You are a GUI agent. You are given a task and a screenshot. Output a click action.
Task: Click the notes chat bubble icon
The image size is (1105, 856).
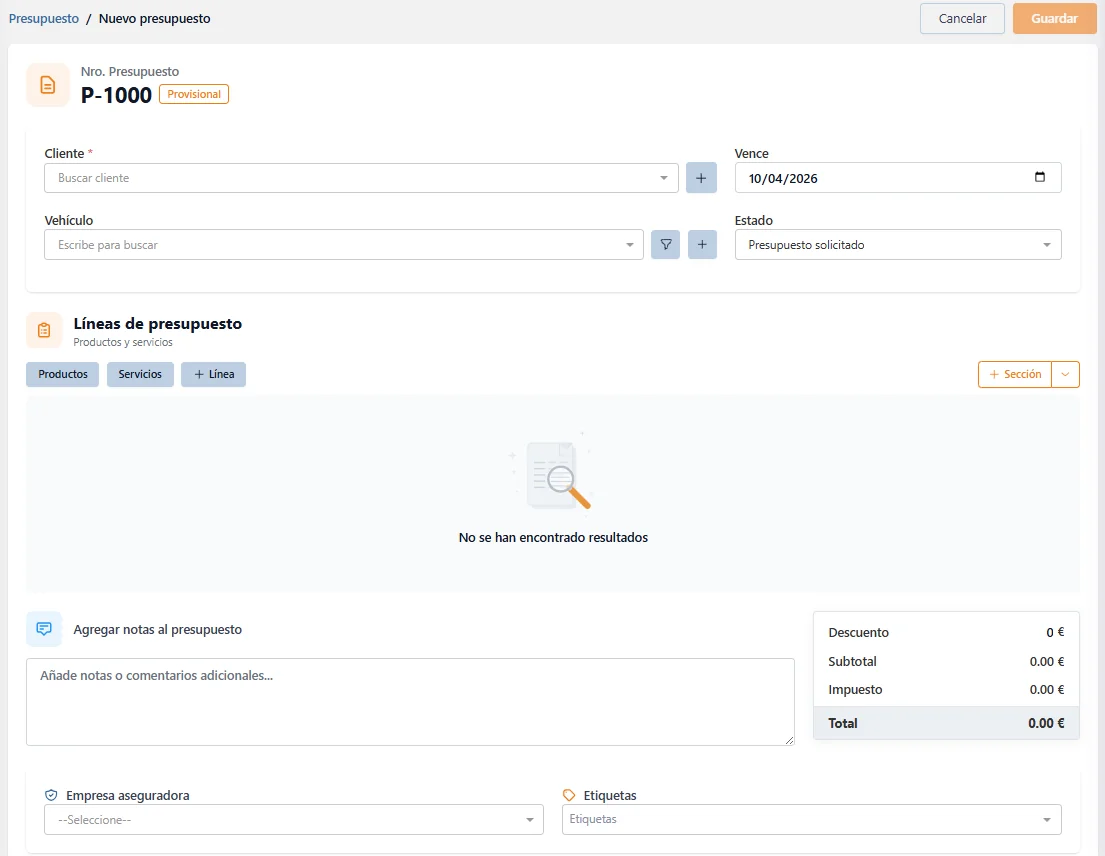44,629
